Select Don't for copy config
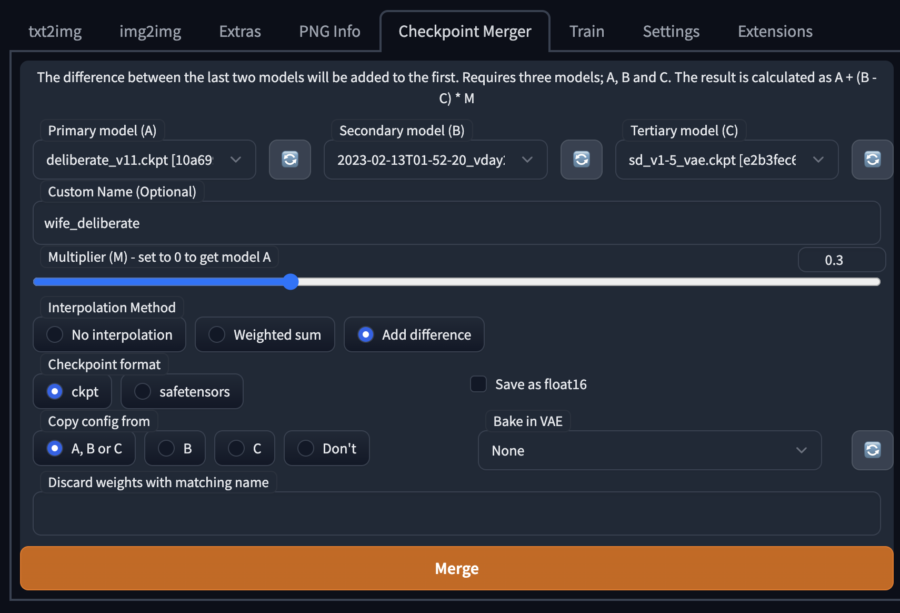The width and height of the screenshot is (900, 613). coord(327,448)
